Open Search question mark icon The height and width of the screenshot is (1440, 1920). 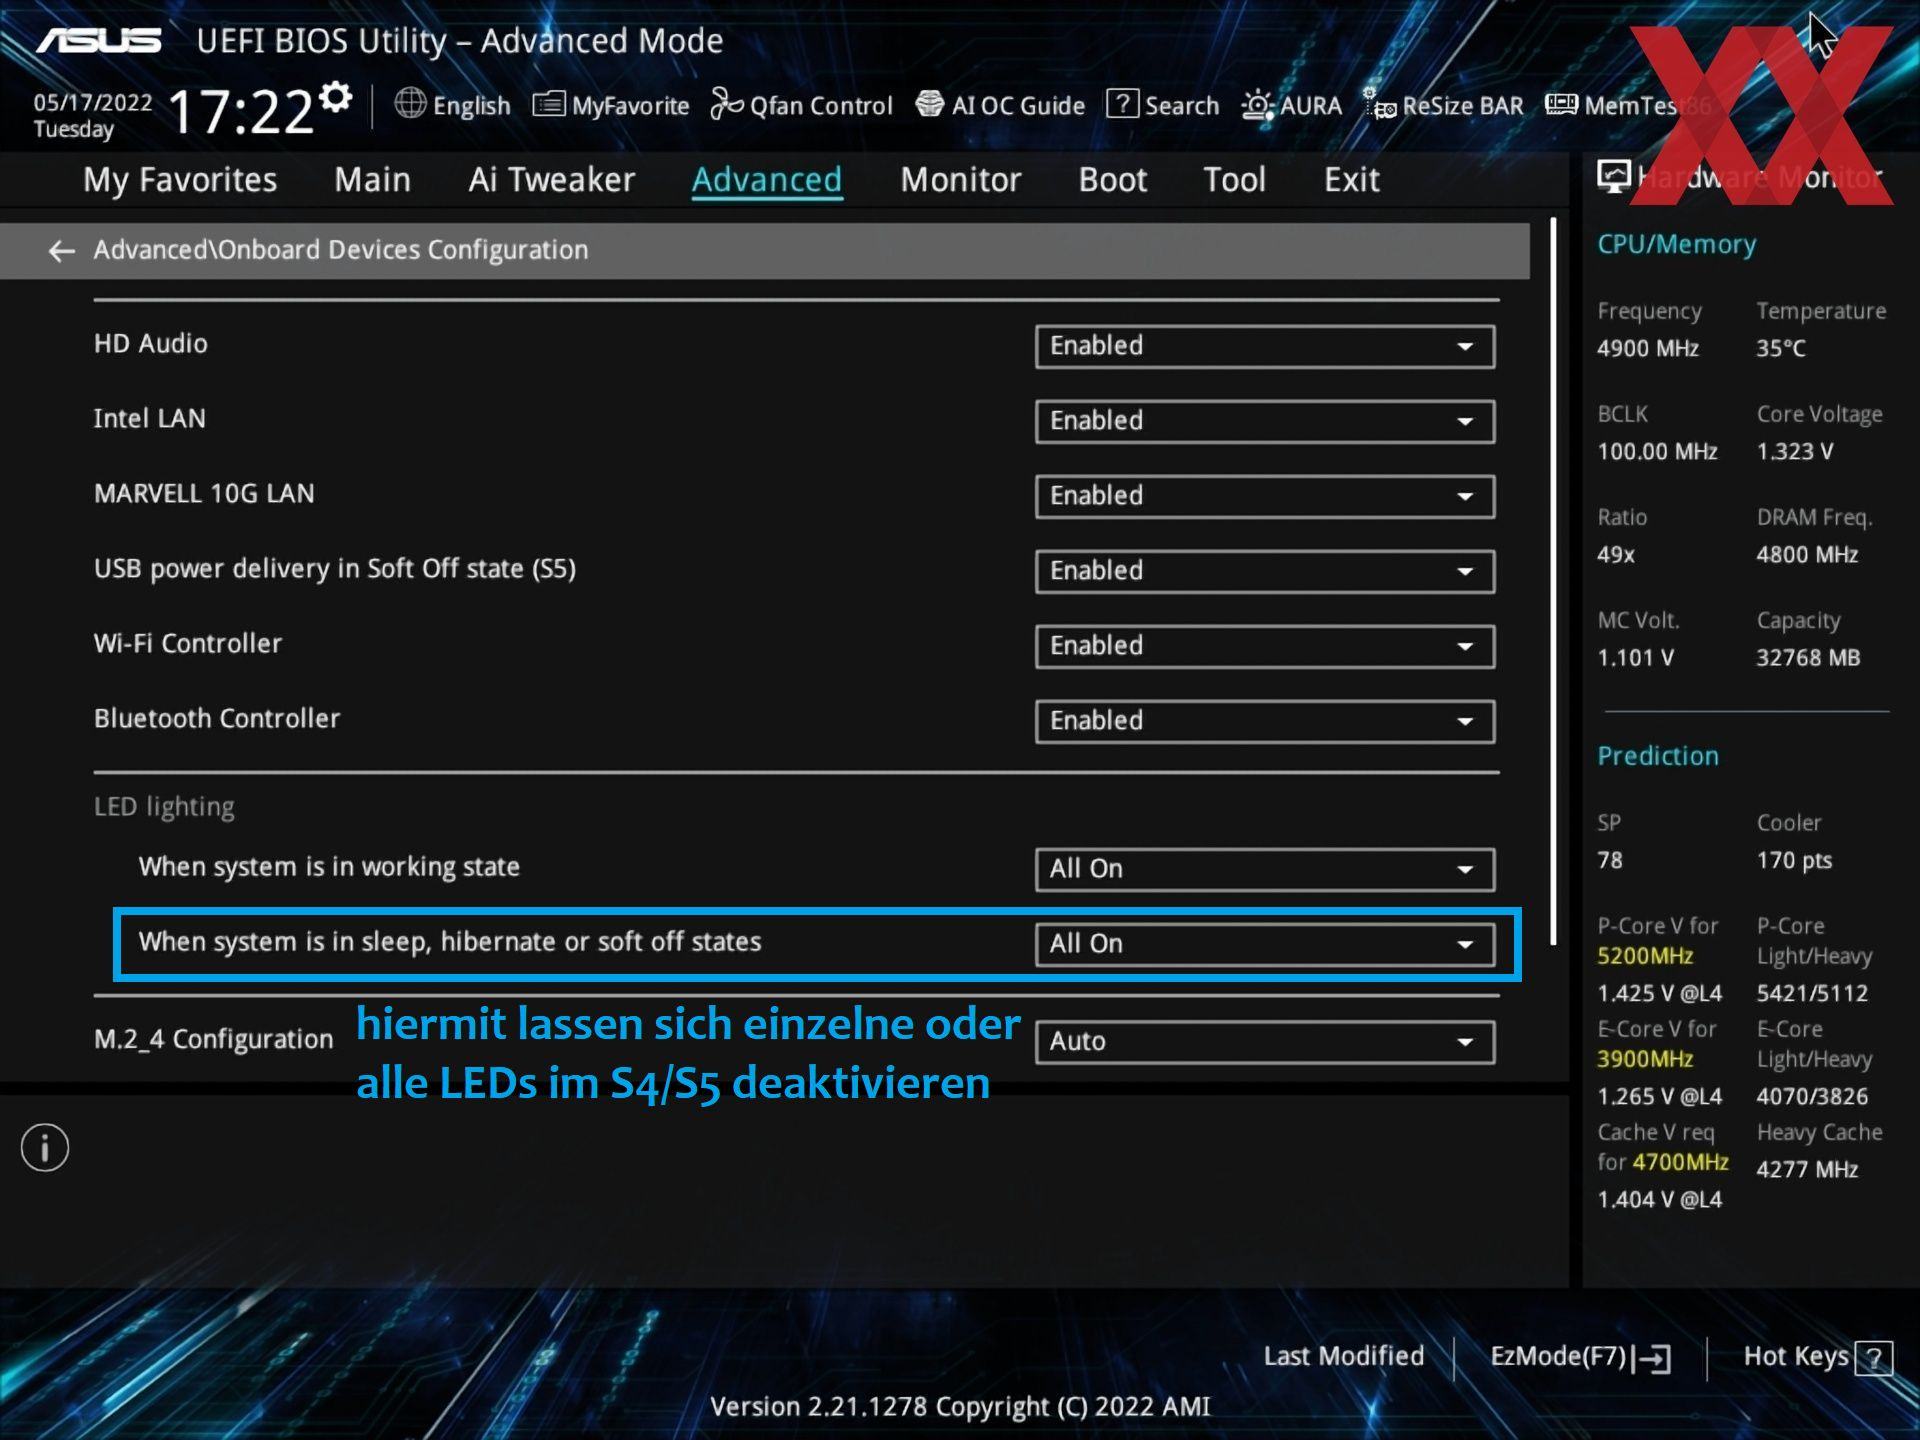coord(1122,104)
